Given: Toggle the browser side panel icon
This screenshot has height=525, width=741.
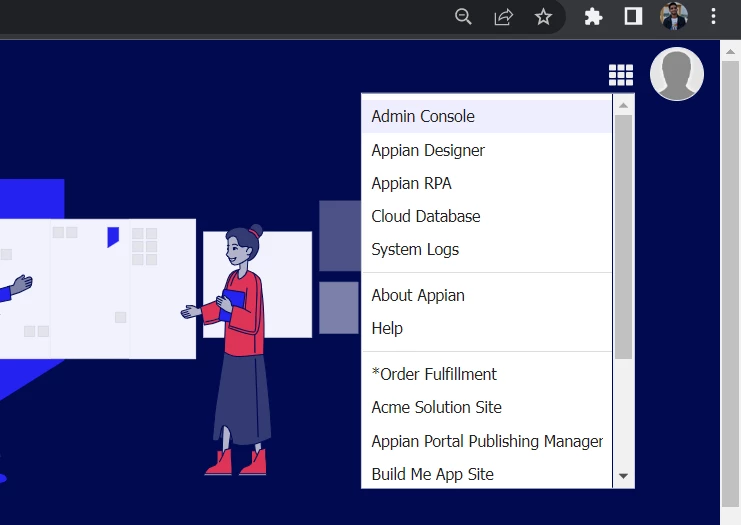Looking at the screenshot, I should coord(633,17).
